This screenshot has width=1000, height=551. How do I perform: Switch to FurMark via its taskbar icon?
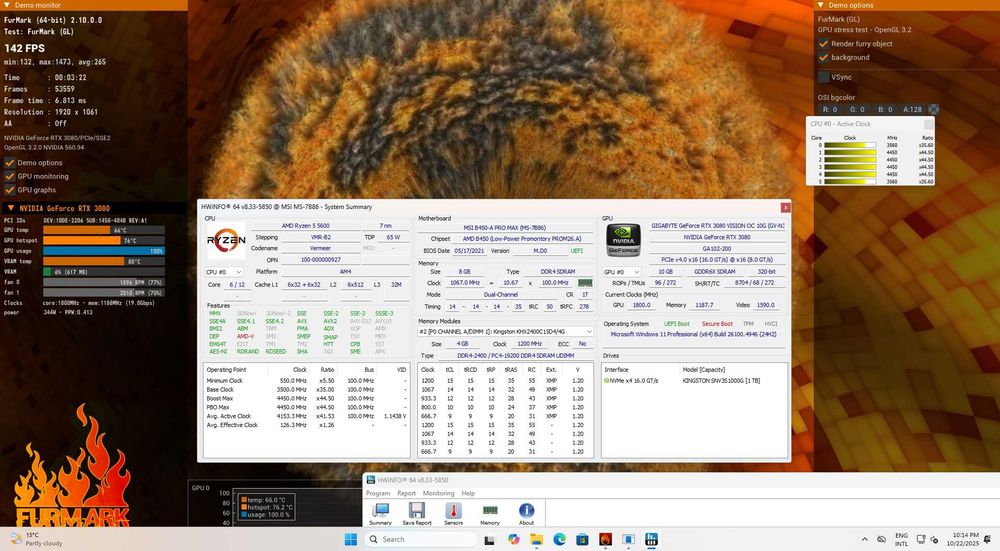pos(605,540)
